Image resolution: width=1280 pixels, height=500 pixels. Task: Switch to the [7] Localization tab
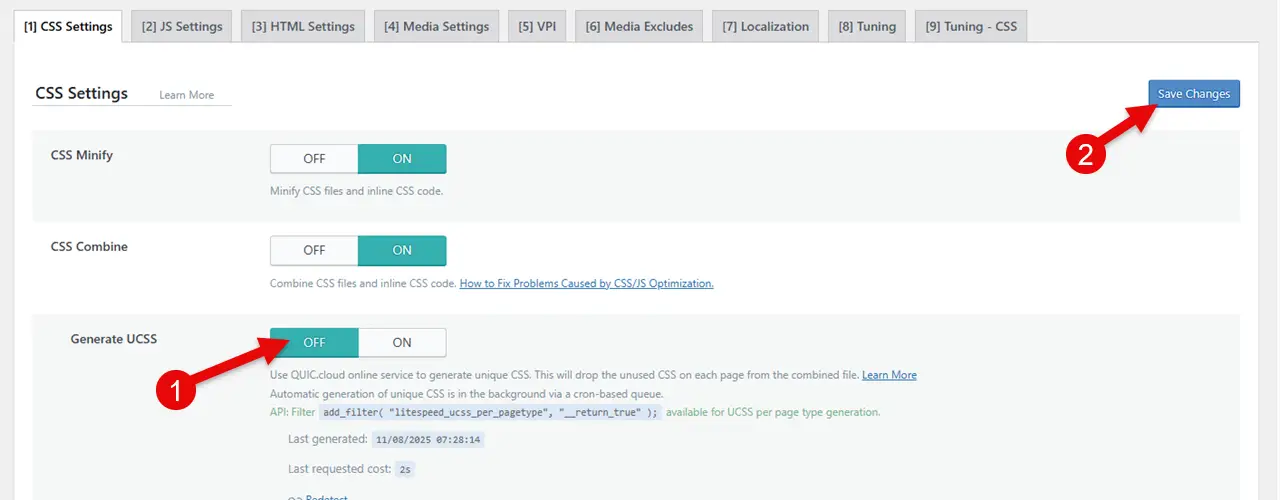(x=765, y=26)
